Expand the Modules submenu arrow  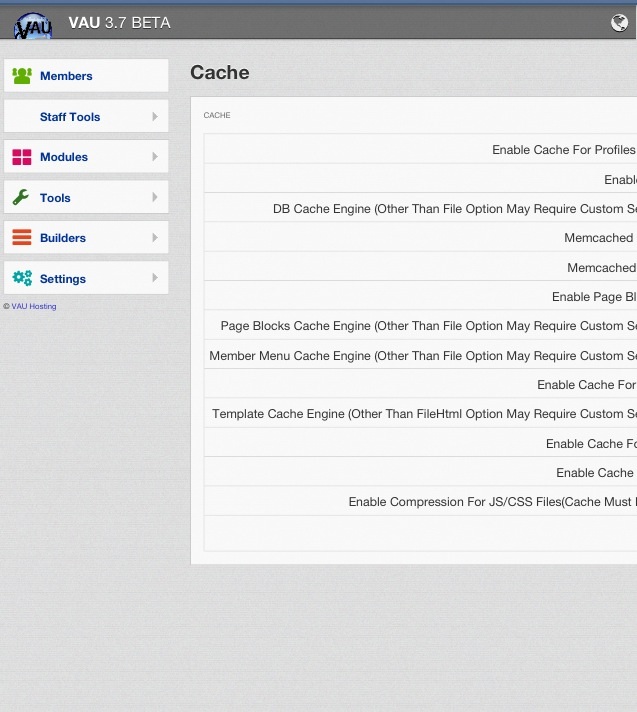(x=155, y=157)
